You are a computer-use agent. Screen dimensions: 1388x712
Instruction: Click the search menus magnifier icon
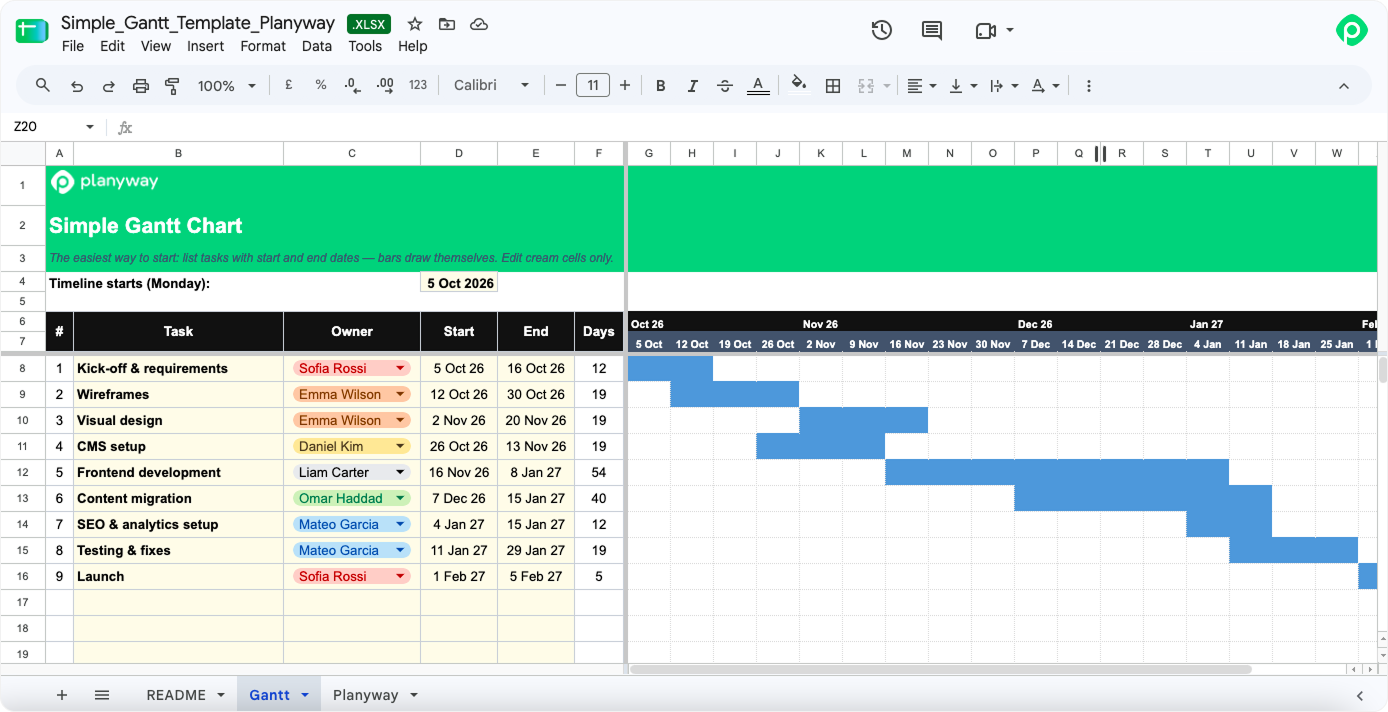tap(43, 86)
